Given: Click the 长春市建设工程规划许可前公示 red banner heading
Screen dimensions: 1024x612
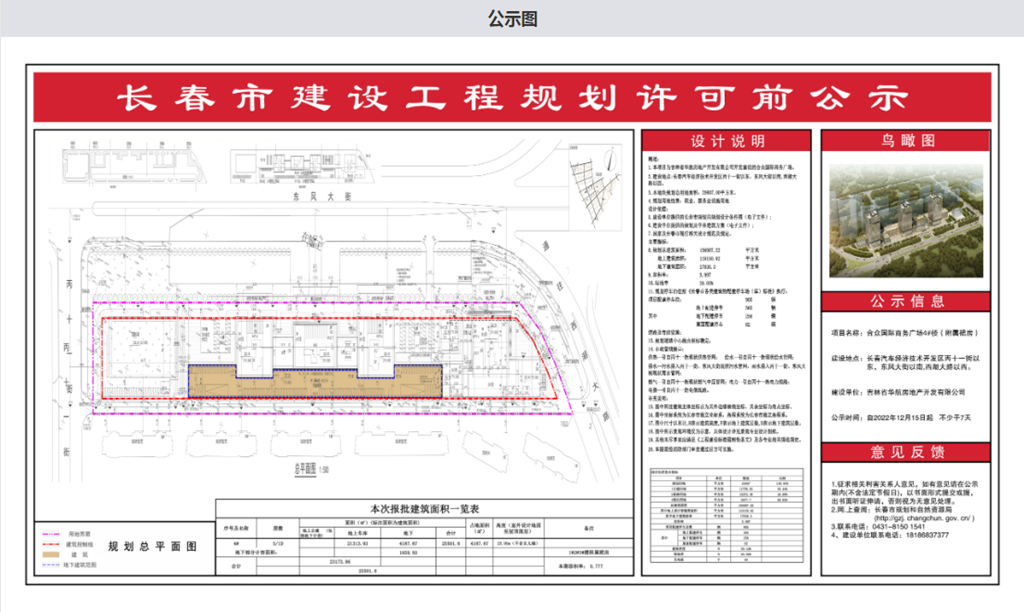Looking at the screenshot, I should tap(513, 98).
